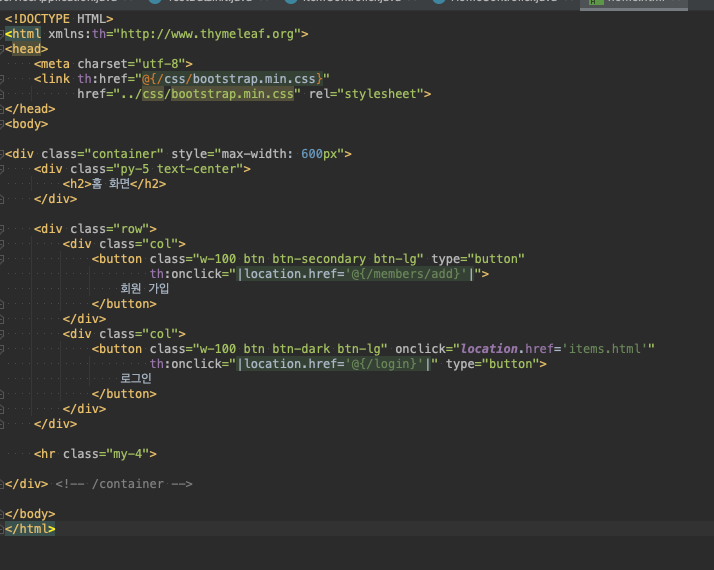Click the http://www.thymeleaf.org namespace URL
Image resolution: width=714 pixels, height=570 pixels.
[207, 34]
